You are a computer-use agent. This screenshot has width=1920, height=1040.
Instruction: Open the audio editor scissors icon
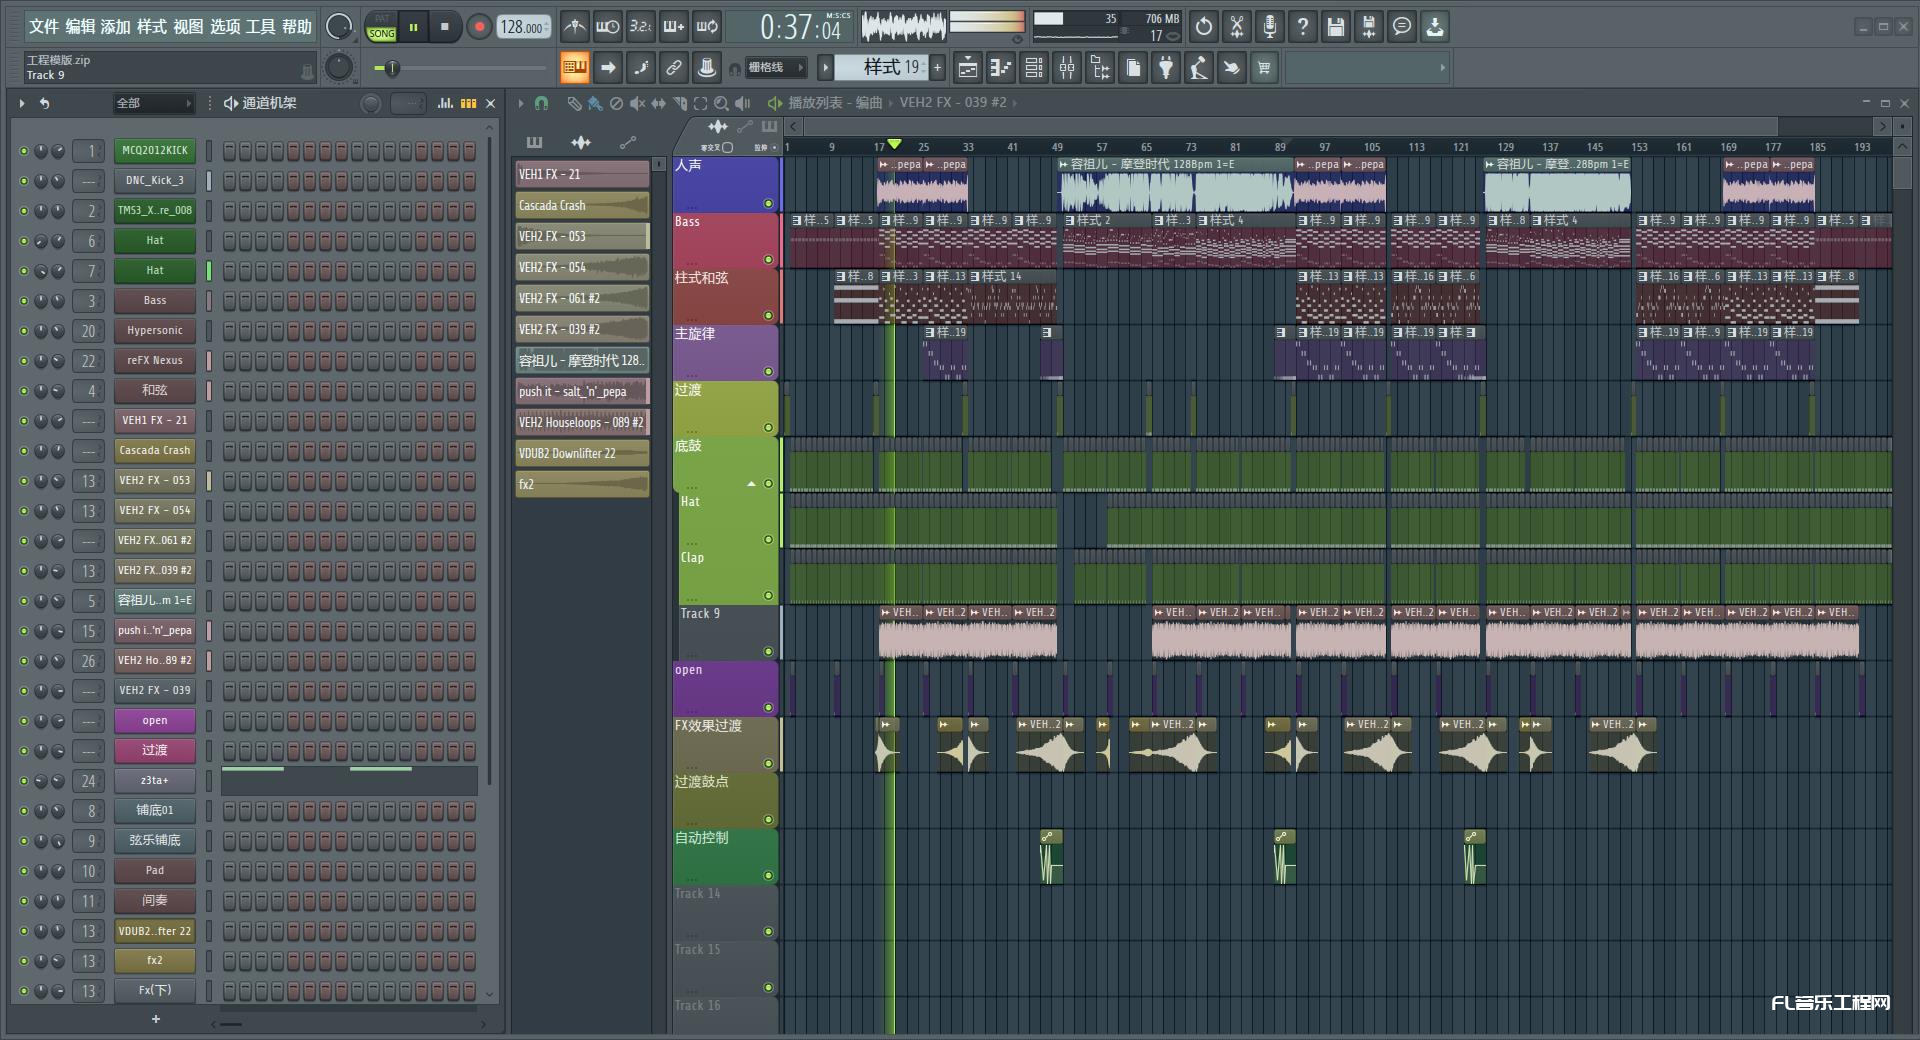point(1237,27)
